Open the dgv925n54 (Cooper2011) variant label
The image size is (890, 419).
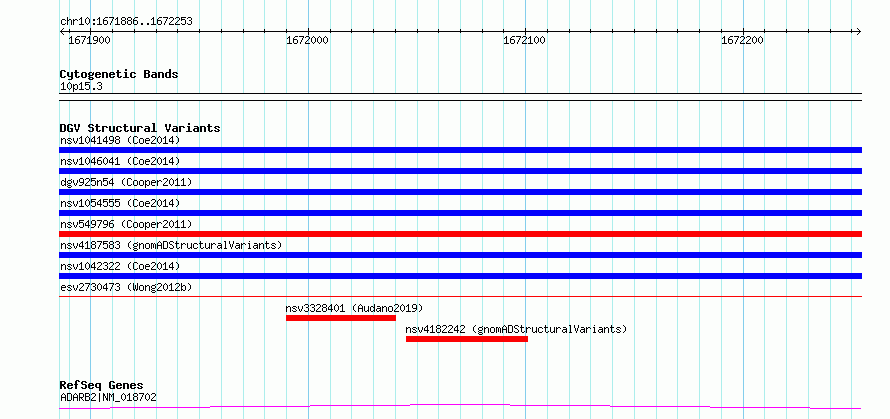click(126, 182)
